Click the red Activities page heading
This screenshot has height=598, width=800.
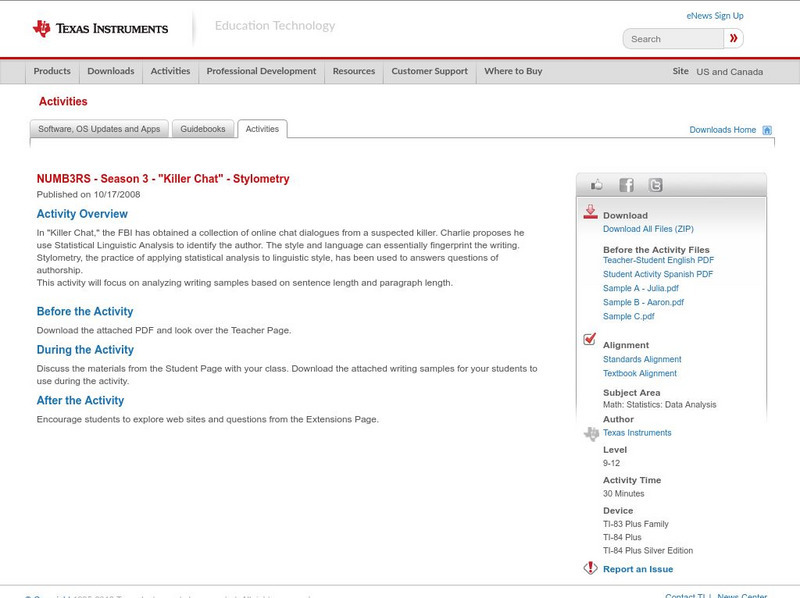click(63, 102)
